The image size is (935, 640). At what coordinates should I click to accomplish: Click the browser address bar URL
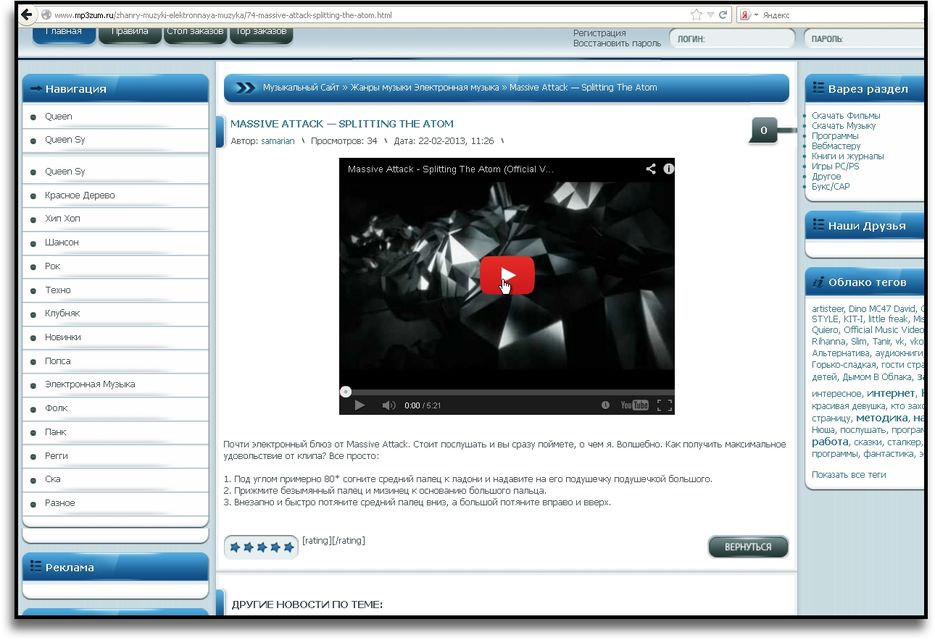click(x=223, y=15)
